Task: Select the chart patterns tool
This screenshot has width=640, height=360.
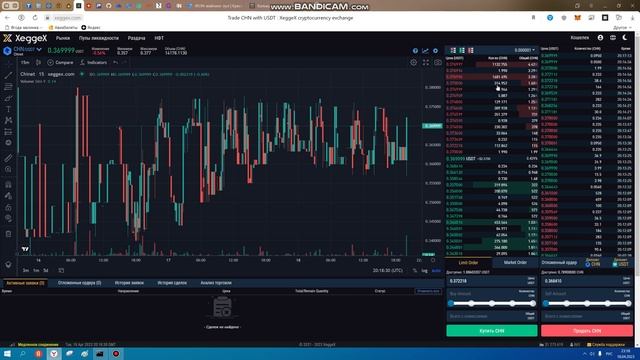Action: coord(8,120)
